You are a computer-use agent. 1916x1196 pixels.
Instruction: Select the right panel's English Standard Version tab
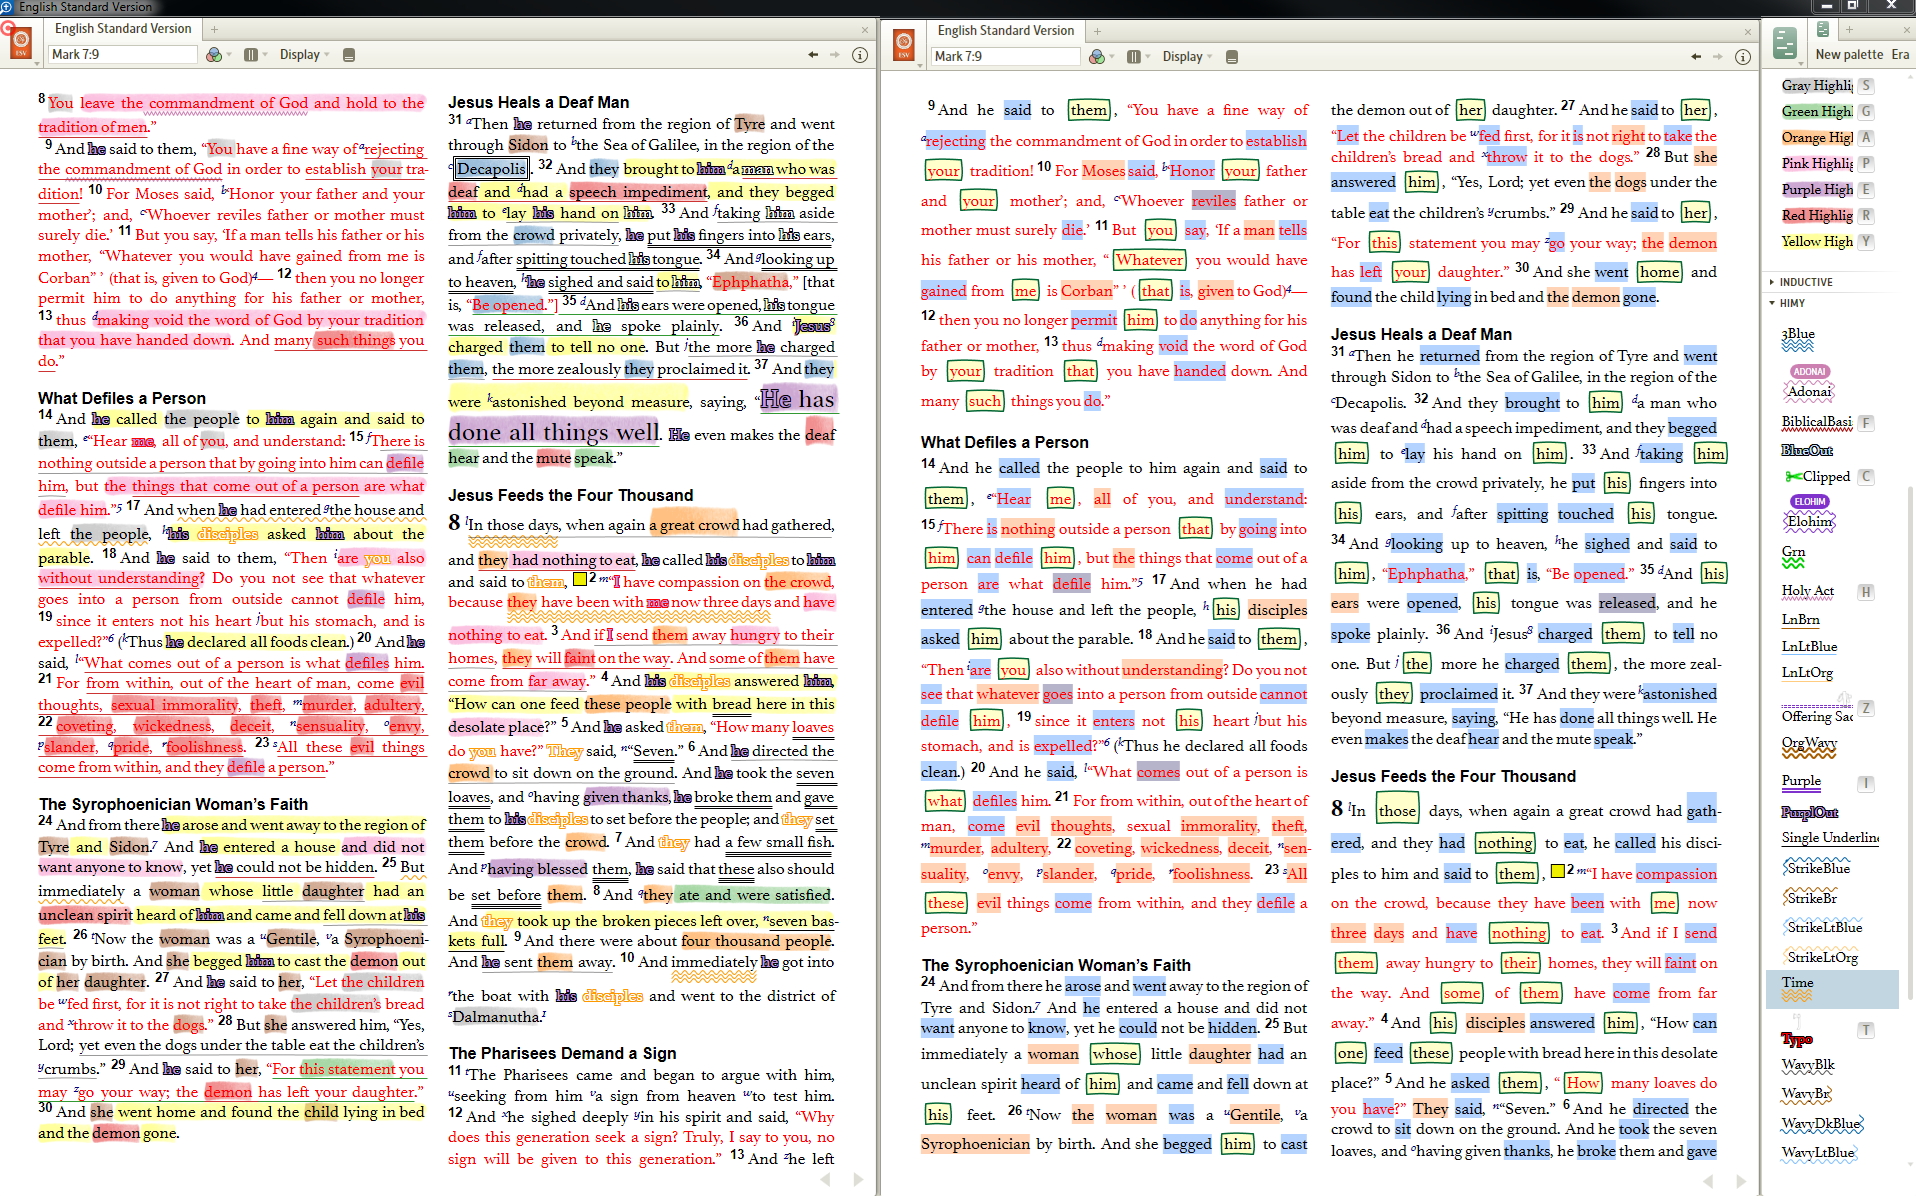pos(1006,31)
